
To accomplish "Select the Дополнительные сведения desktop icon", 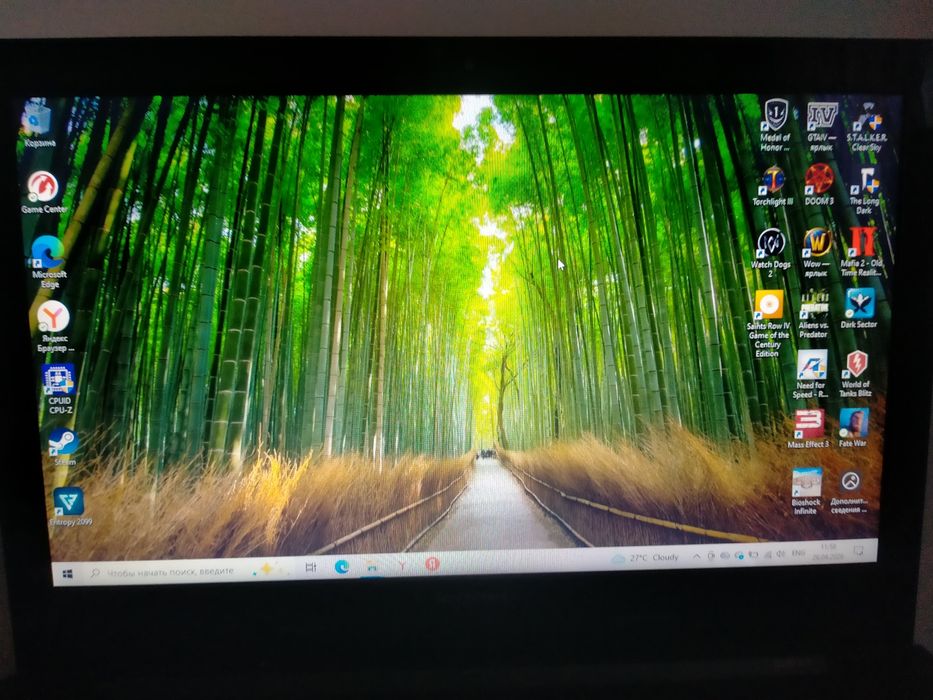I will point(850,491).
